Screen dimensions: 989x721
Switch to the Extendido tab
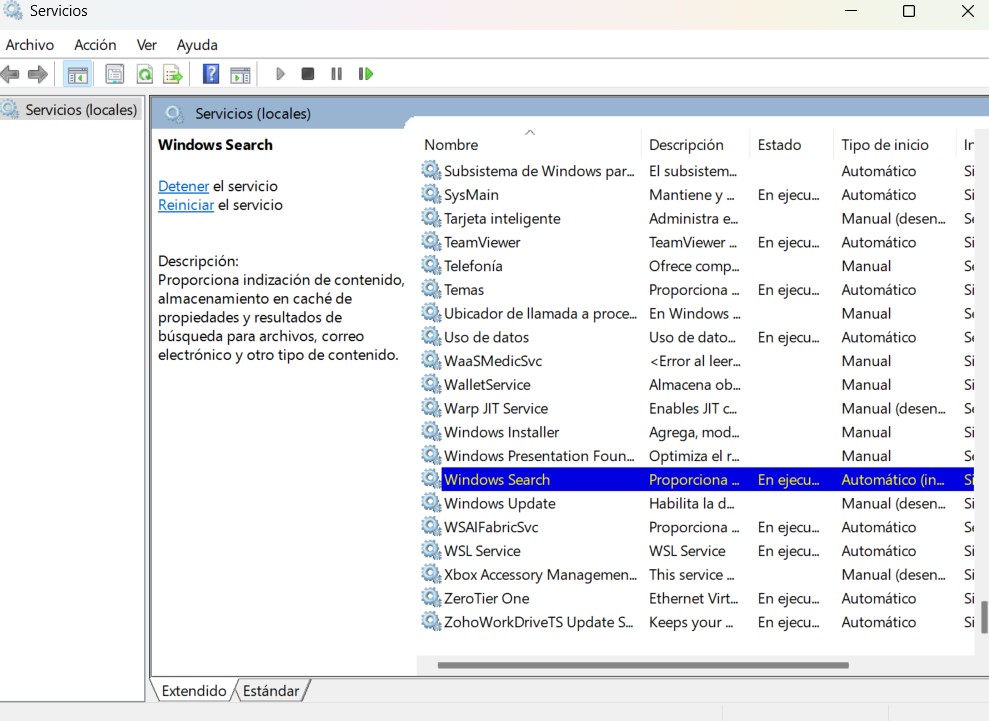194,691
